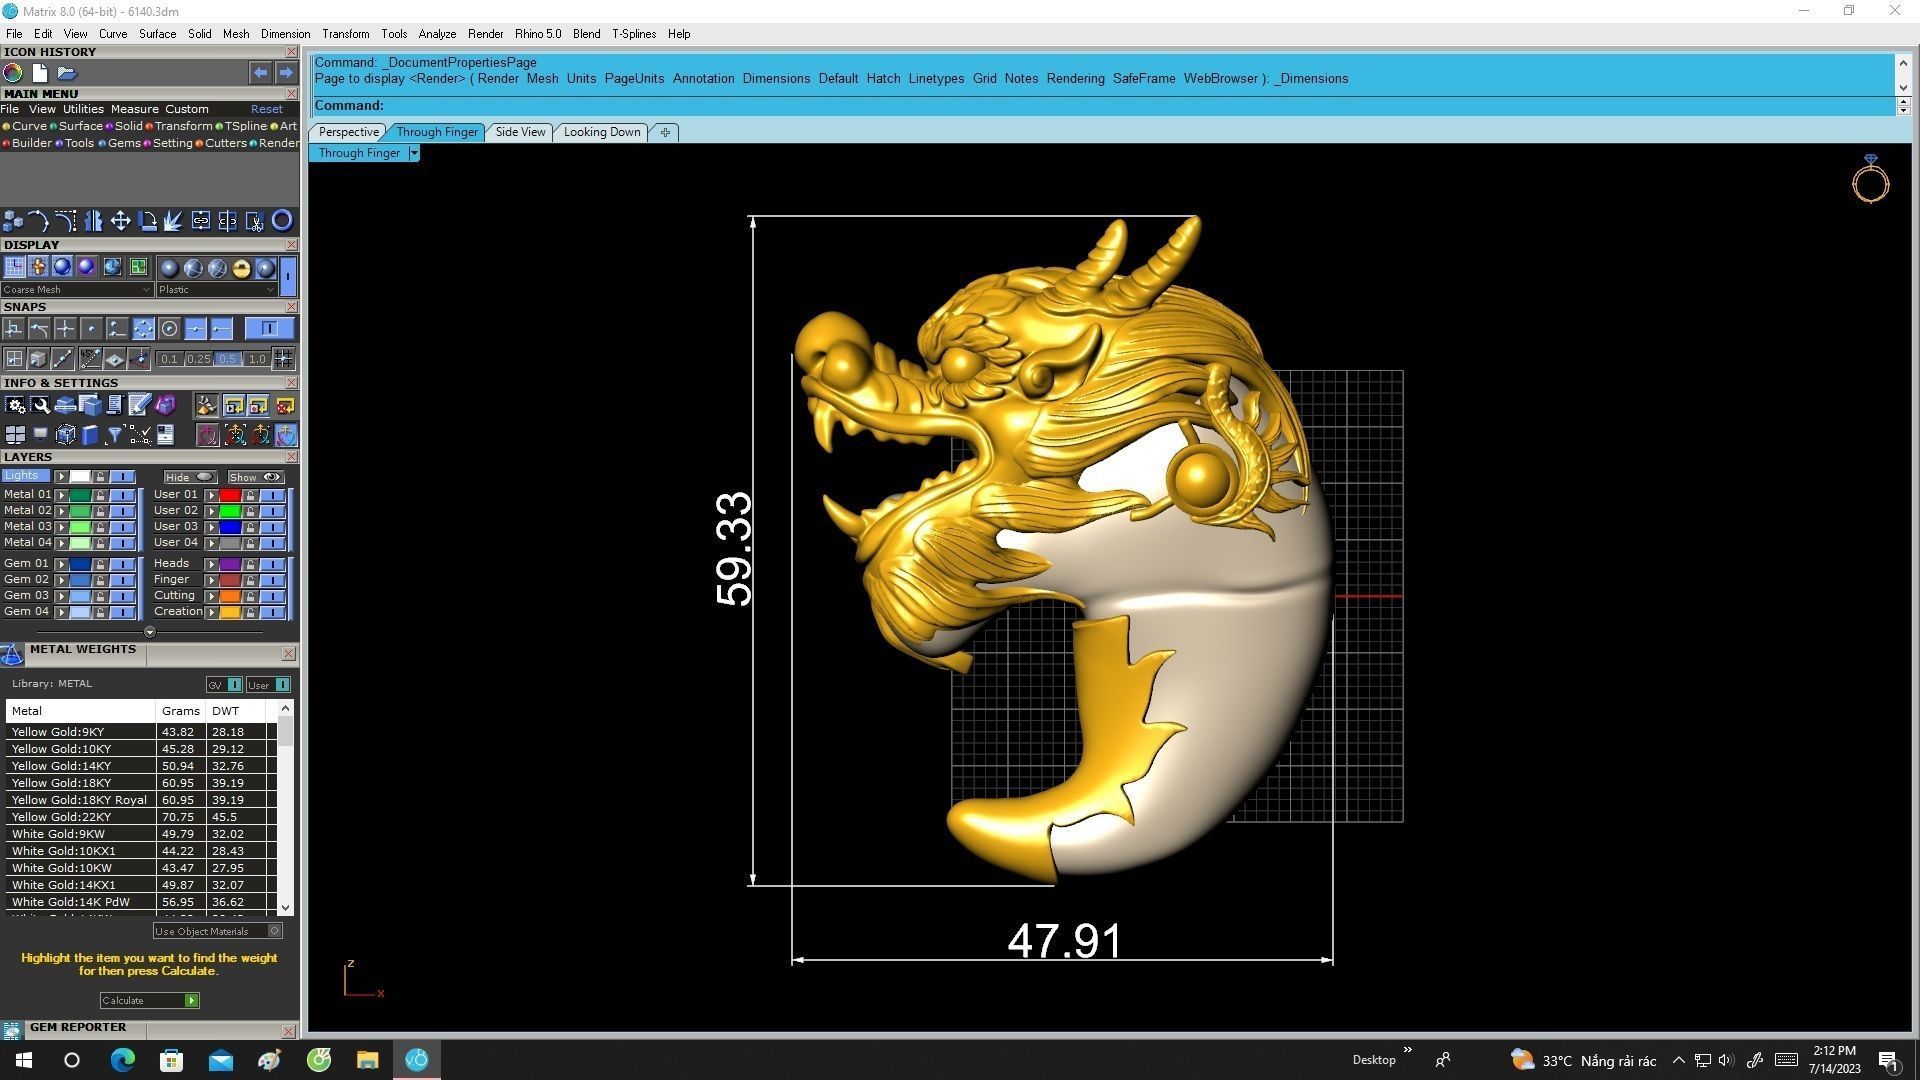The width and height of the screenshot is (1920, 1080).
Task: Click the Cutting layer orange color swatch
Action: [230, 596]
